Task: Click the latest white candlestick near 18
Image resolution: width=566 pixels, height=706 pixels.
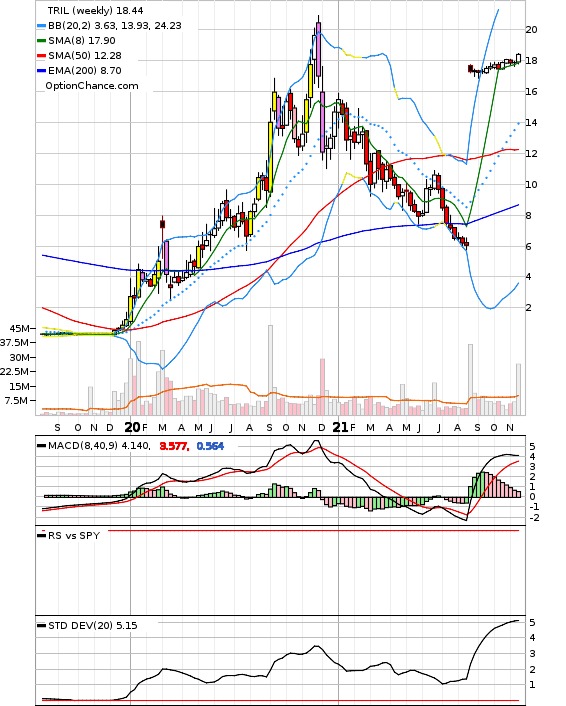Action: [518, 59]
